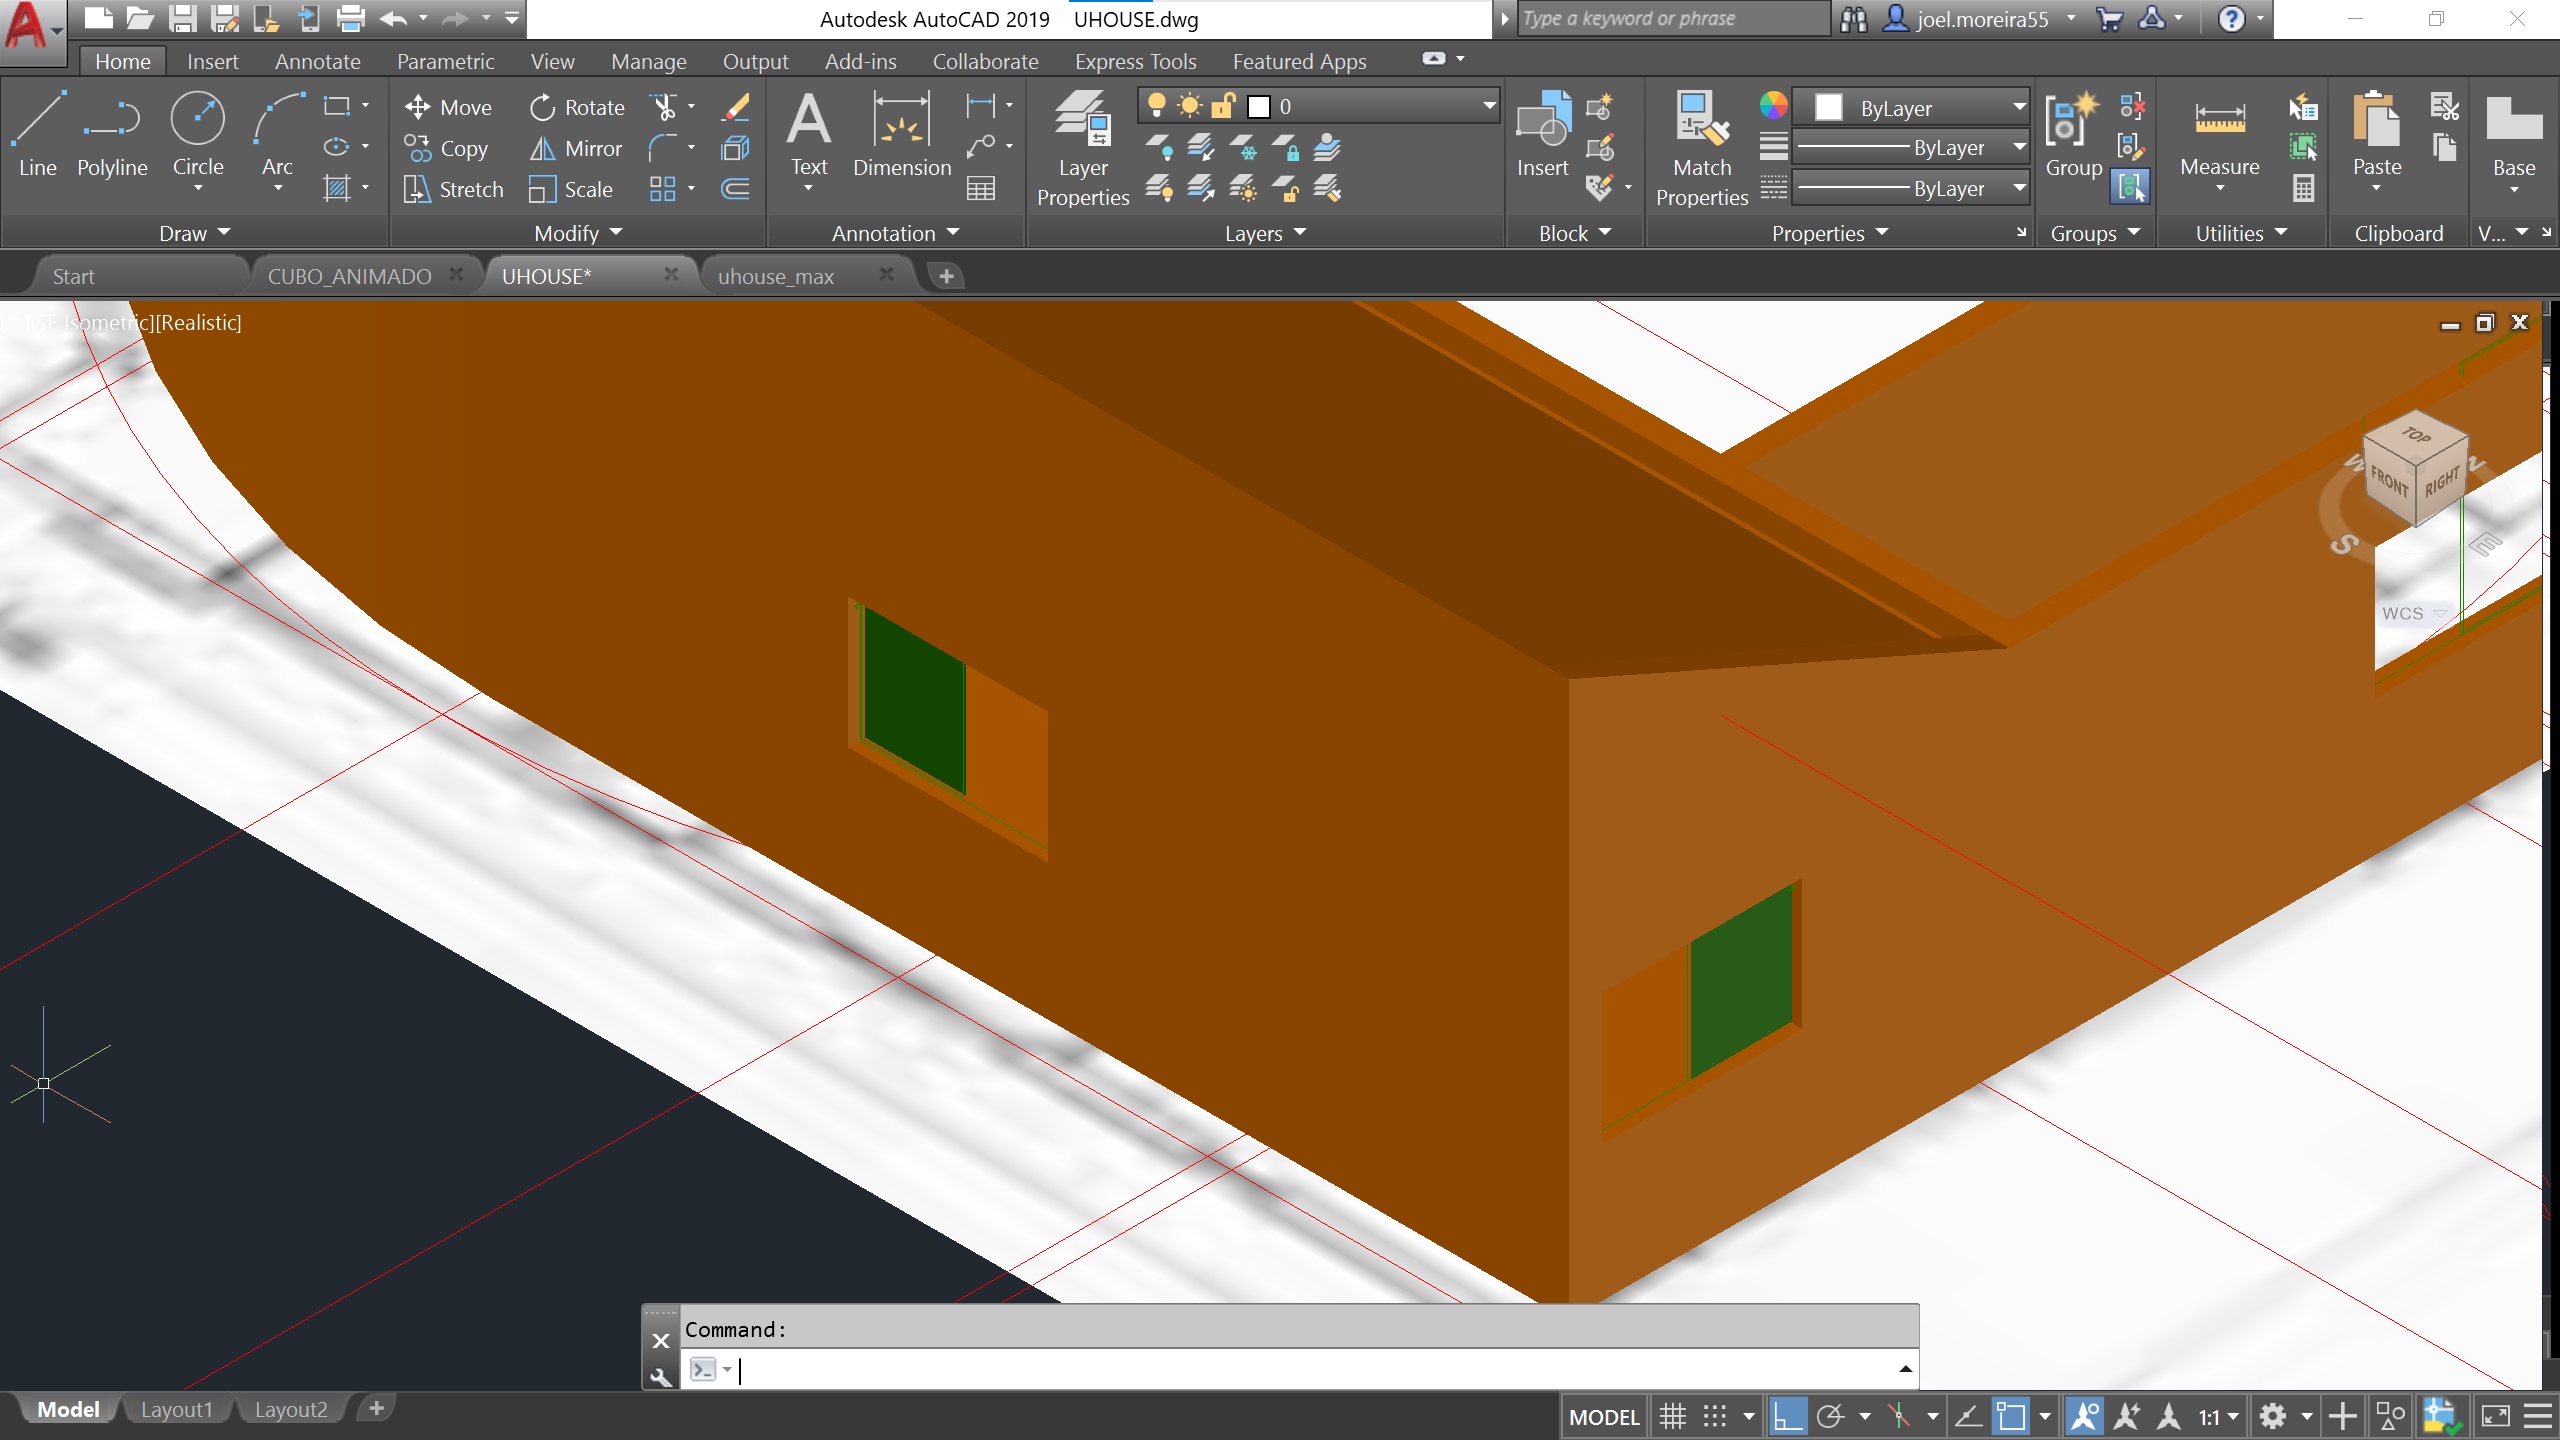Open the View ribbon tab
This screenshot has width=2560, height=1440.
pos(552,61)
